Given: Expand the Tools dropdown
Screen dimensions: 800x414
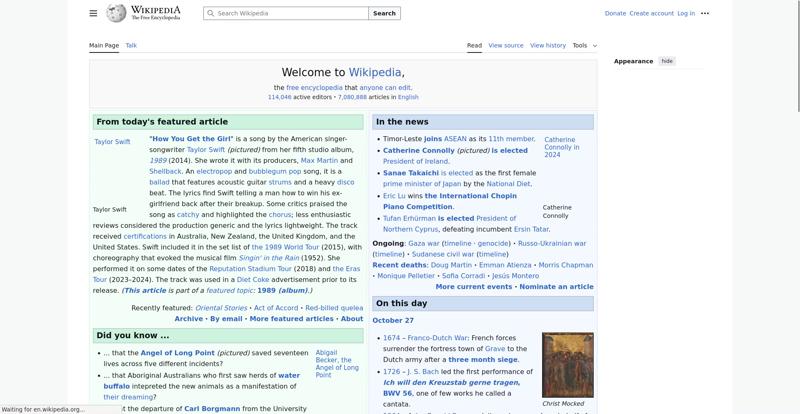Looking at the screenshot, I should pyautogui.click(x=584, y=45).
